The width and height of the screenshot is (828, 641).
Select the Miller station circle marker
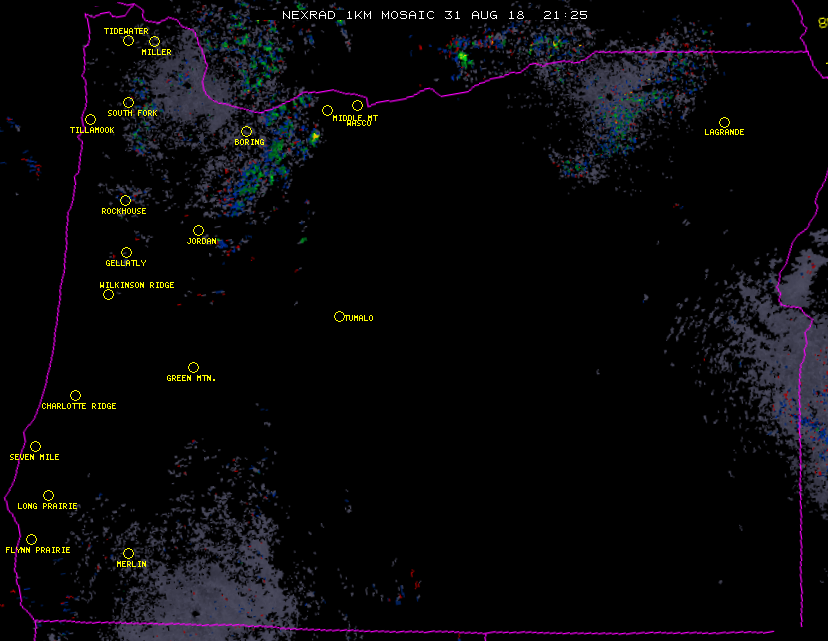(x=154, y=42)
